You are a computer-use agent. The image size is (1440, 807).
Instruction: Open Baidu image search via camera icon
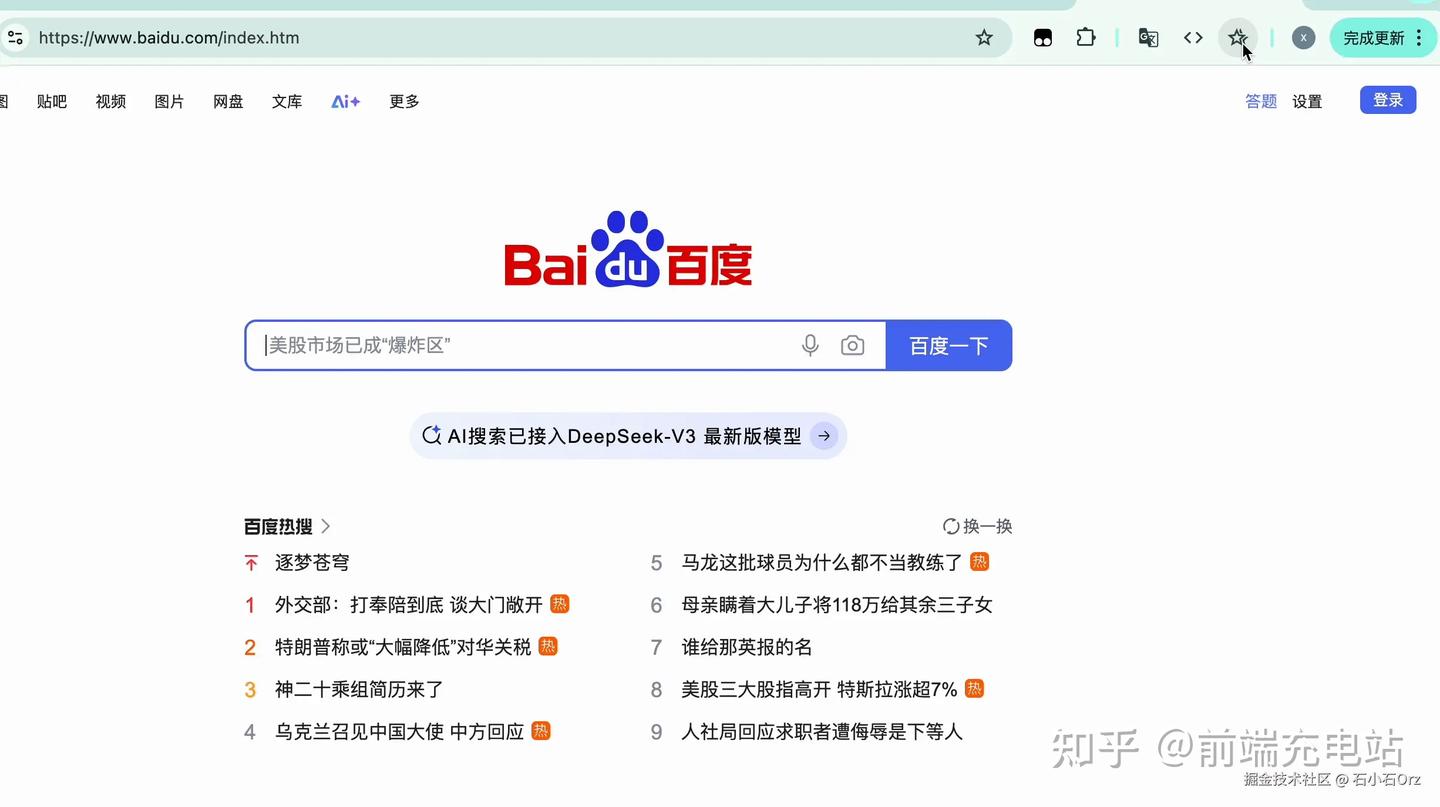coord(852,345)
